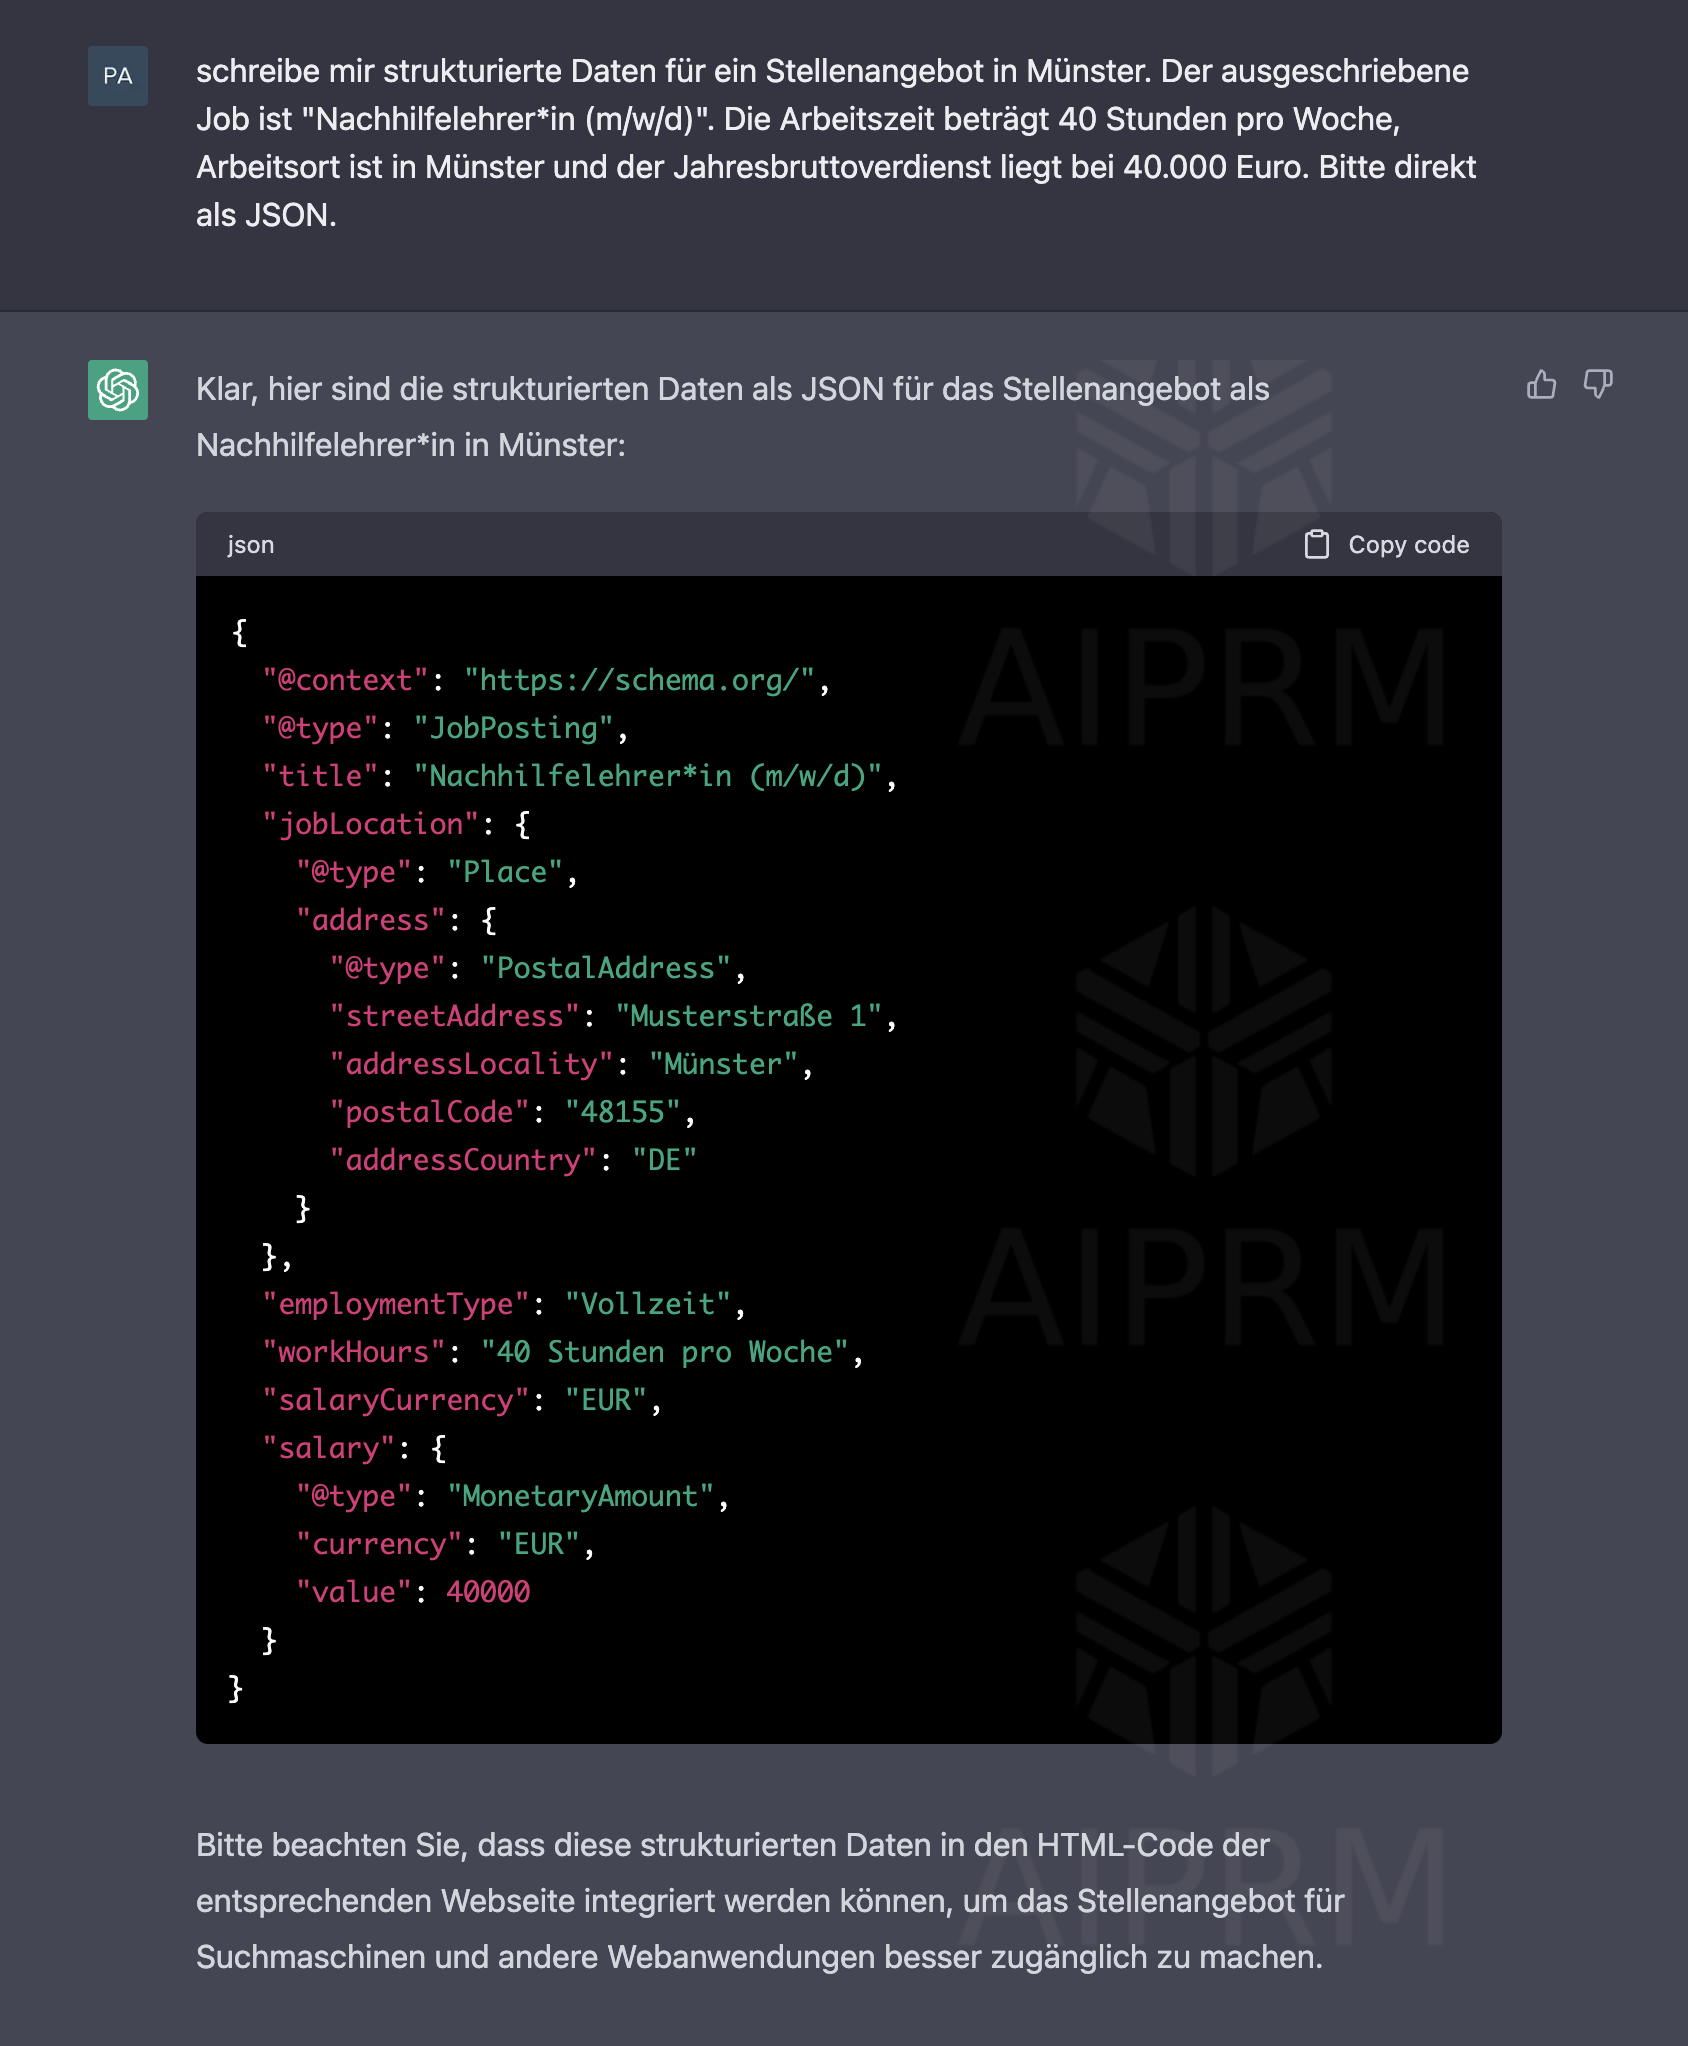The image size is (1688, 2046).
Task: Click the "Vollzeit" value
Action: click(648, 1304)
